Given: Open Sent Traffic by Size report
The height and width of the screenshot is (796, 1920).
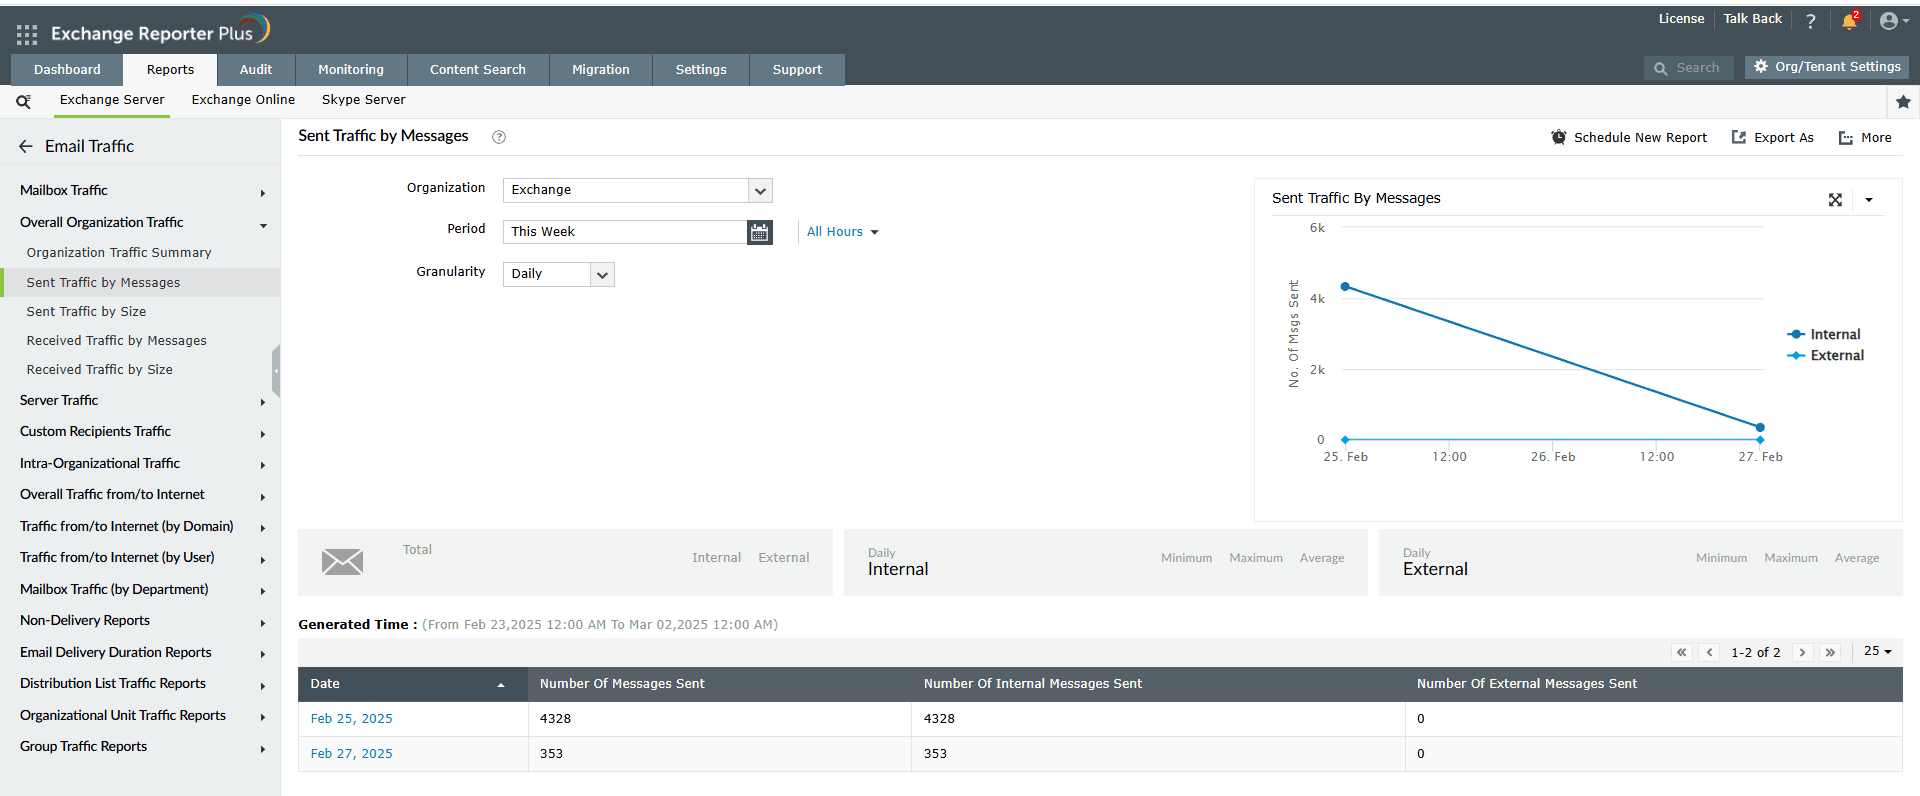Looking at the screenshot, I should (86, 312).
